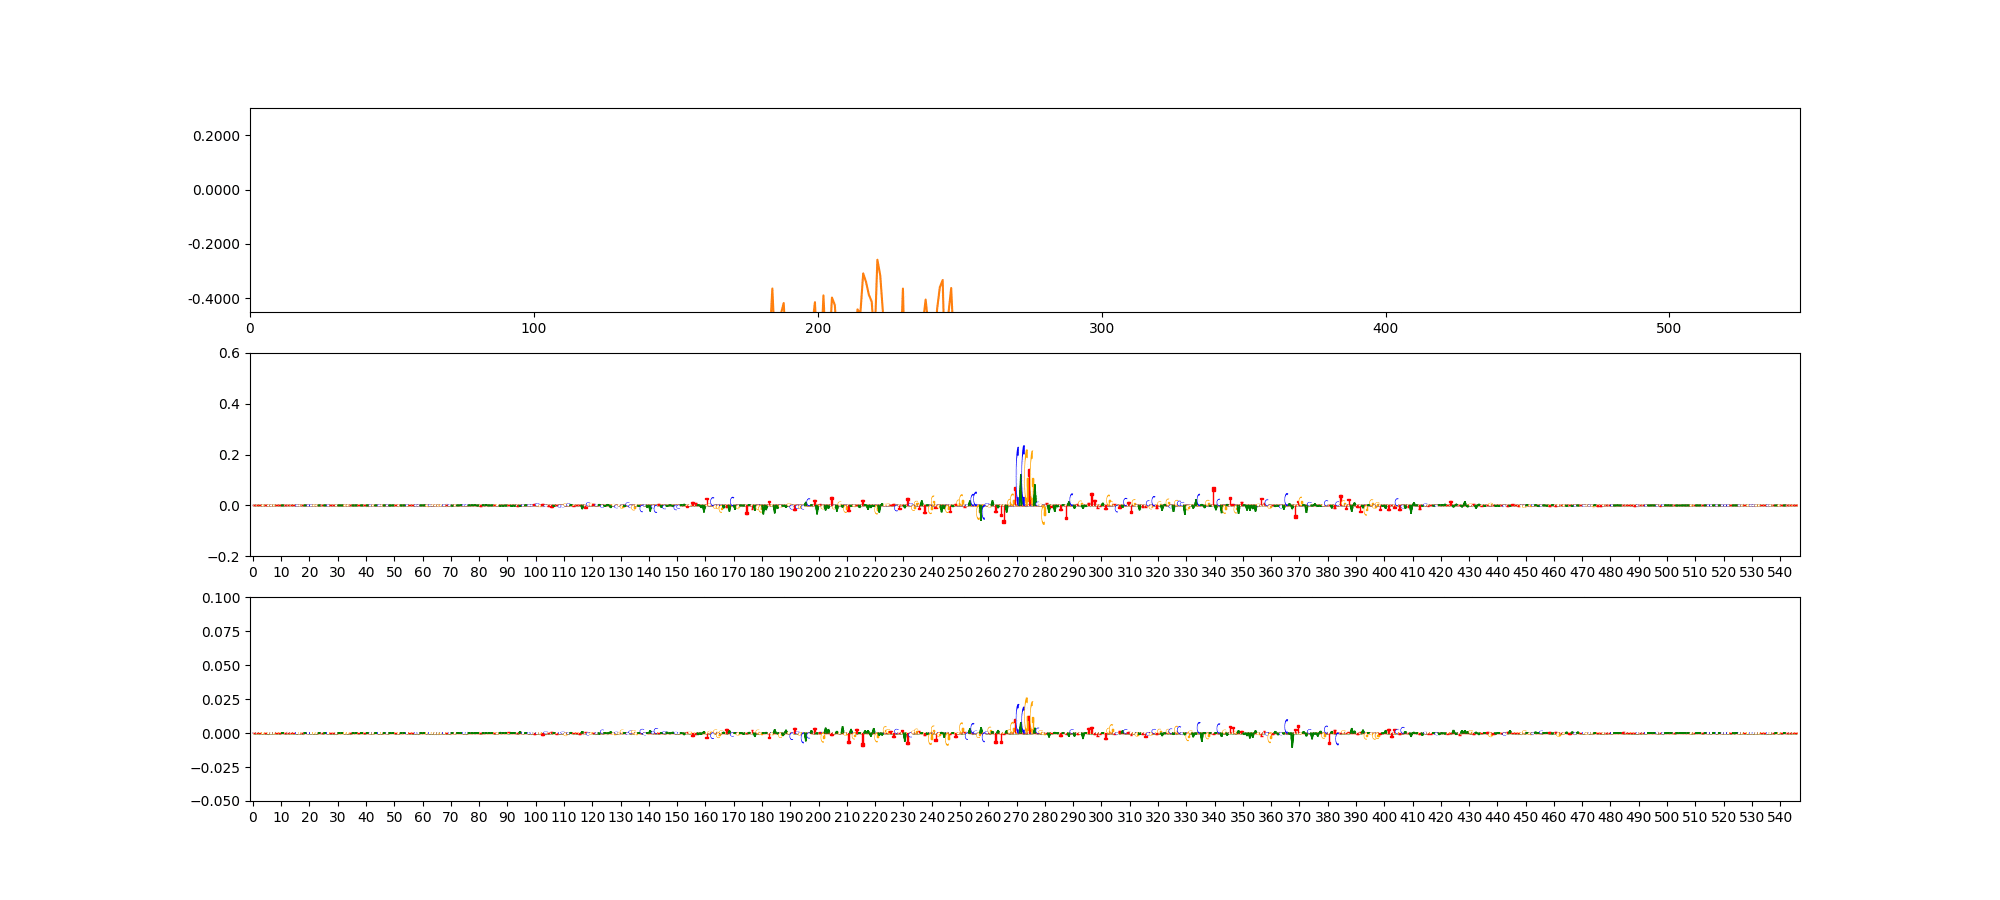The height and width of the screenshot is (900, 2000).
Task: Click x-axis tick label 100 in bottom plot
Action: [535, 817]
